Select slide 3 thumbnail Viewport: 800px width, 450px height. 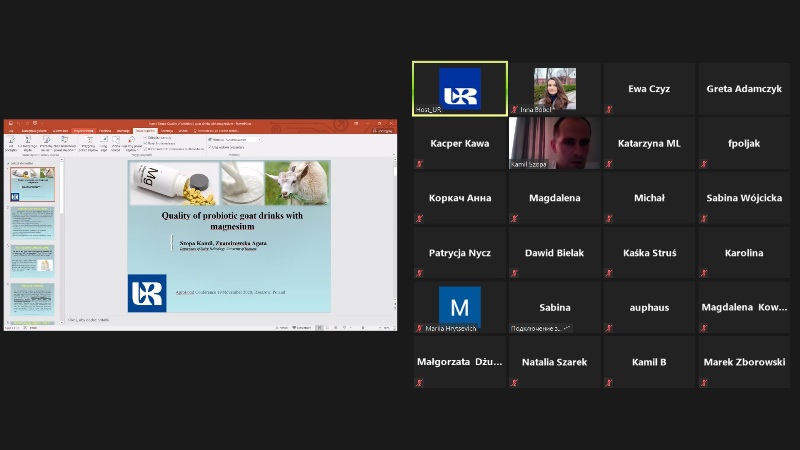[x=33, y=261]
